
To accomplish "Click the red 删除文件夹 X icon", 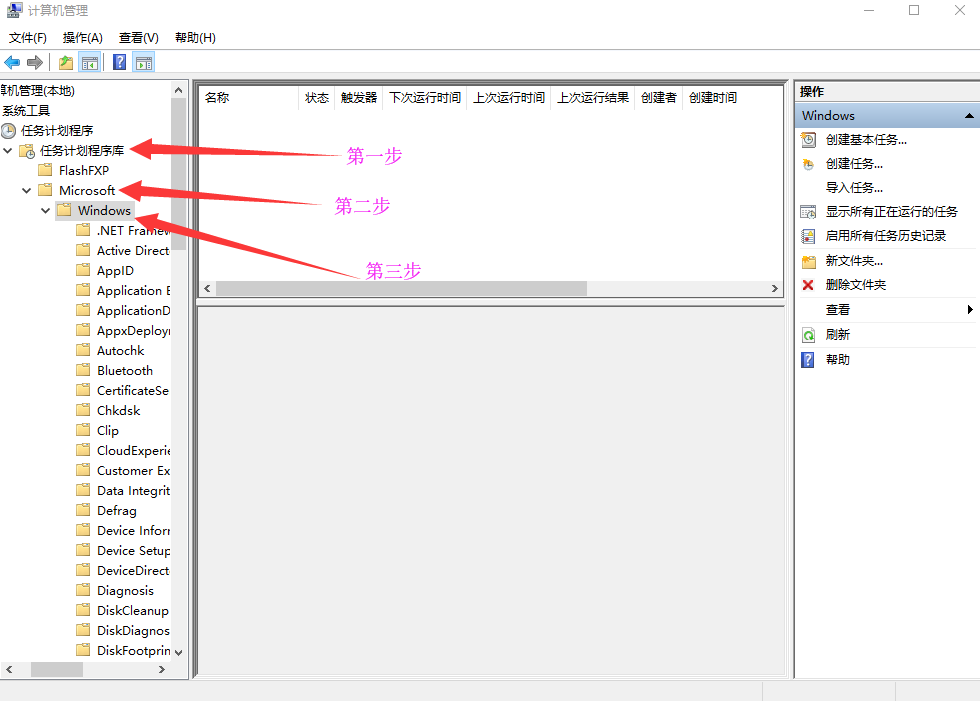I will pyautogui.click(x=808, y=285).
